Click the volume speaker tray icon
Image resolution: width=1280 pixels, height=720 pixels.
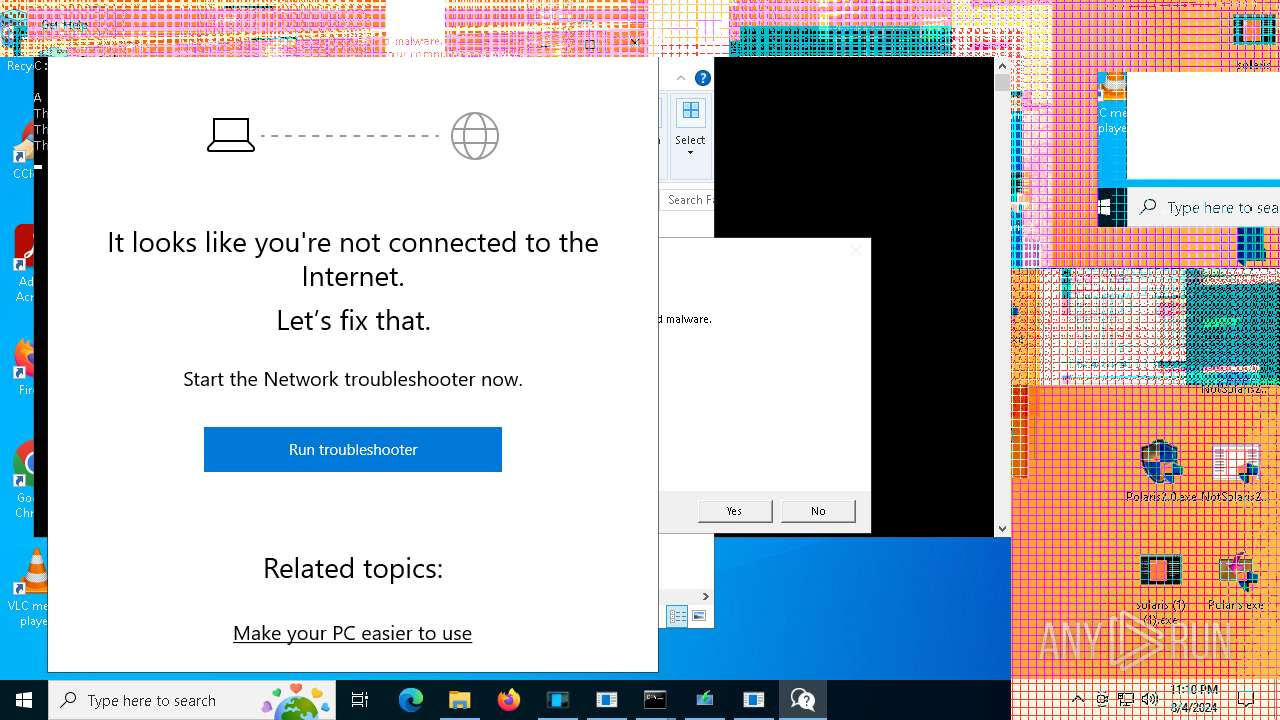1150,700
